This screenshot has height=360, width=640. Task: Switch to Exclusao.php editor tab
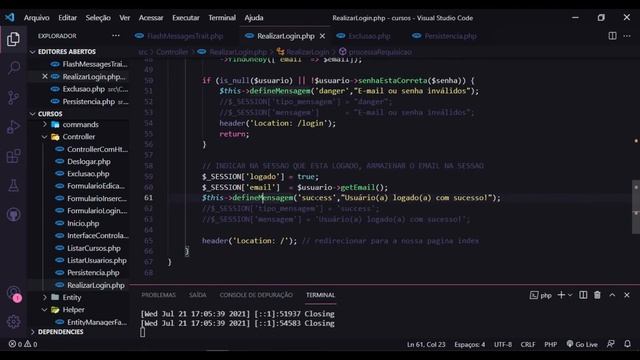tap(369, 36)
